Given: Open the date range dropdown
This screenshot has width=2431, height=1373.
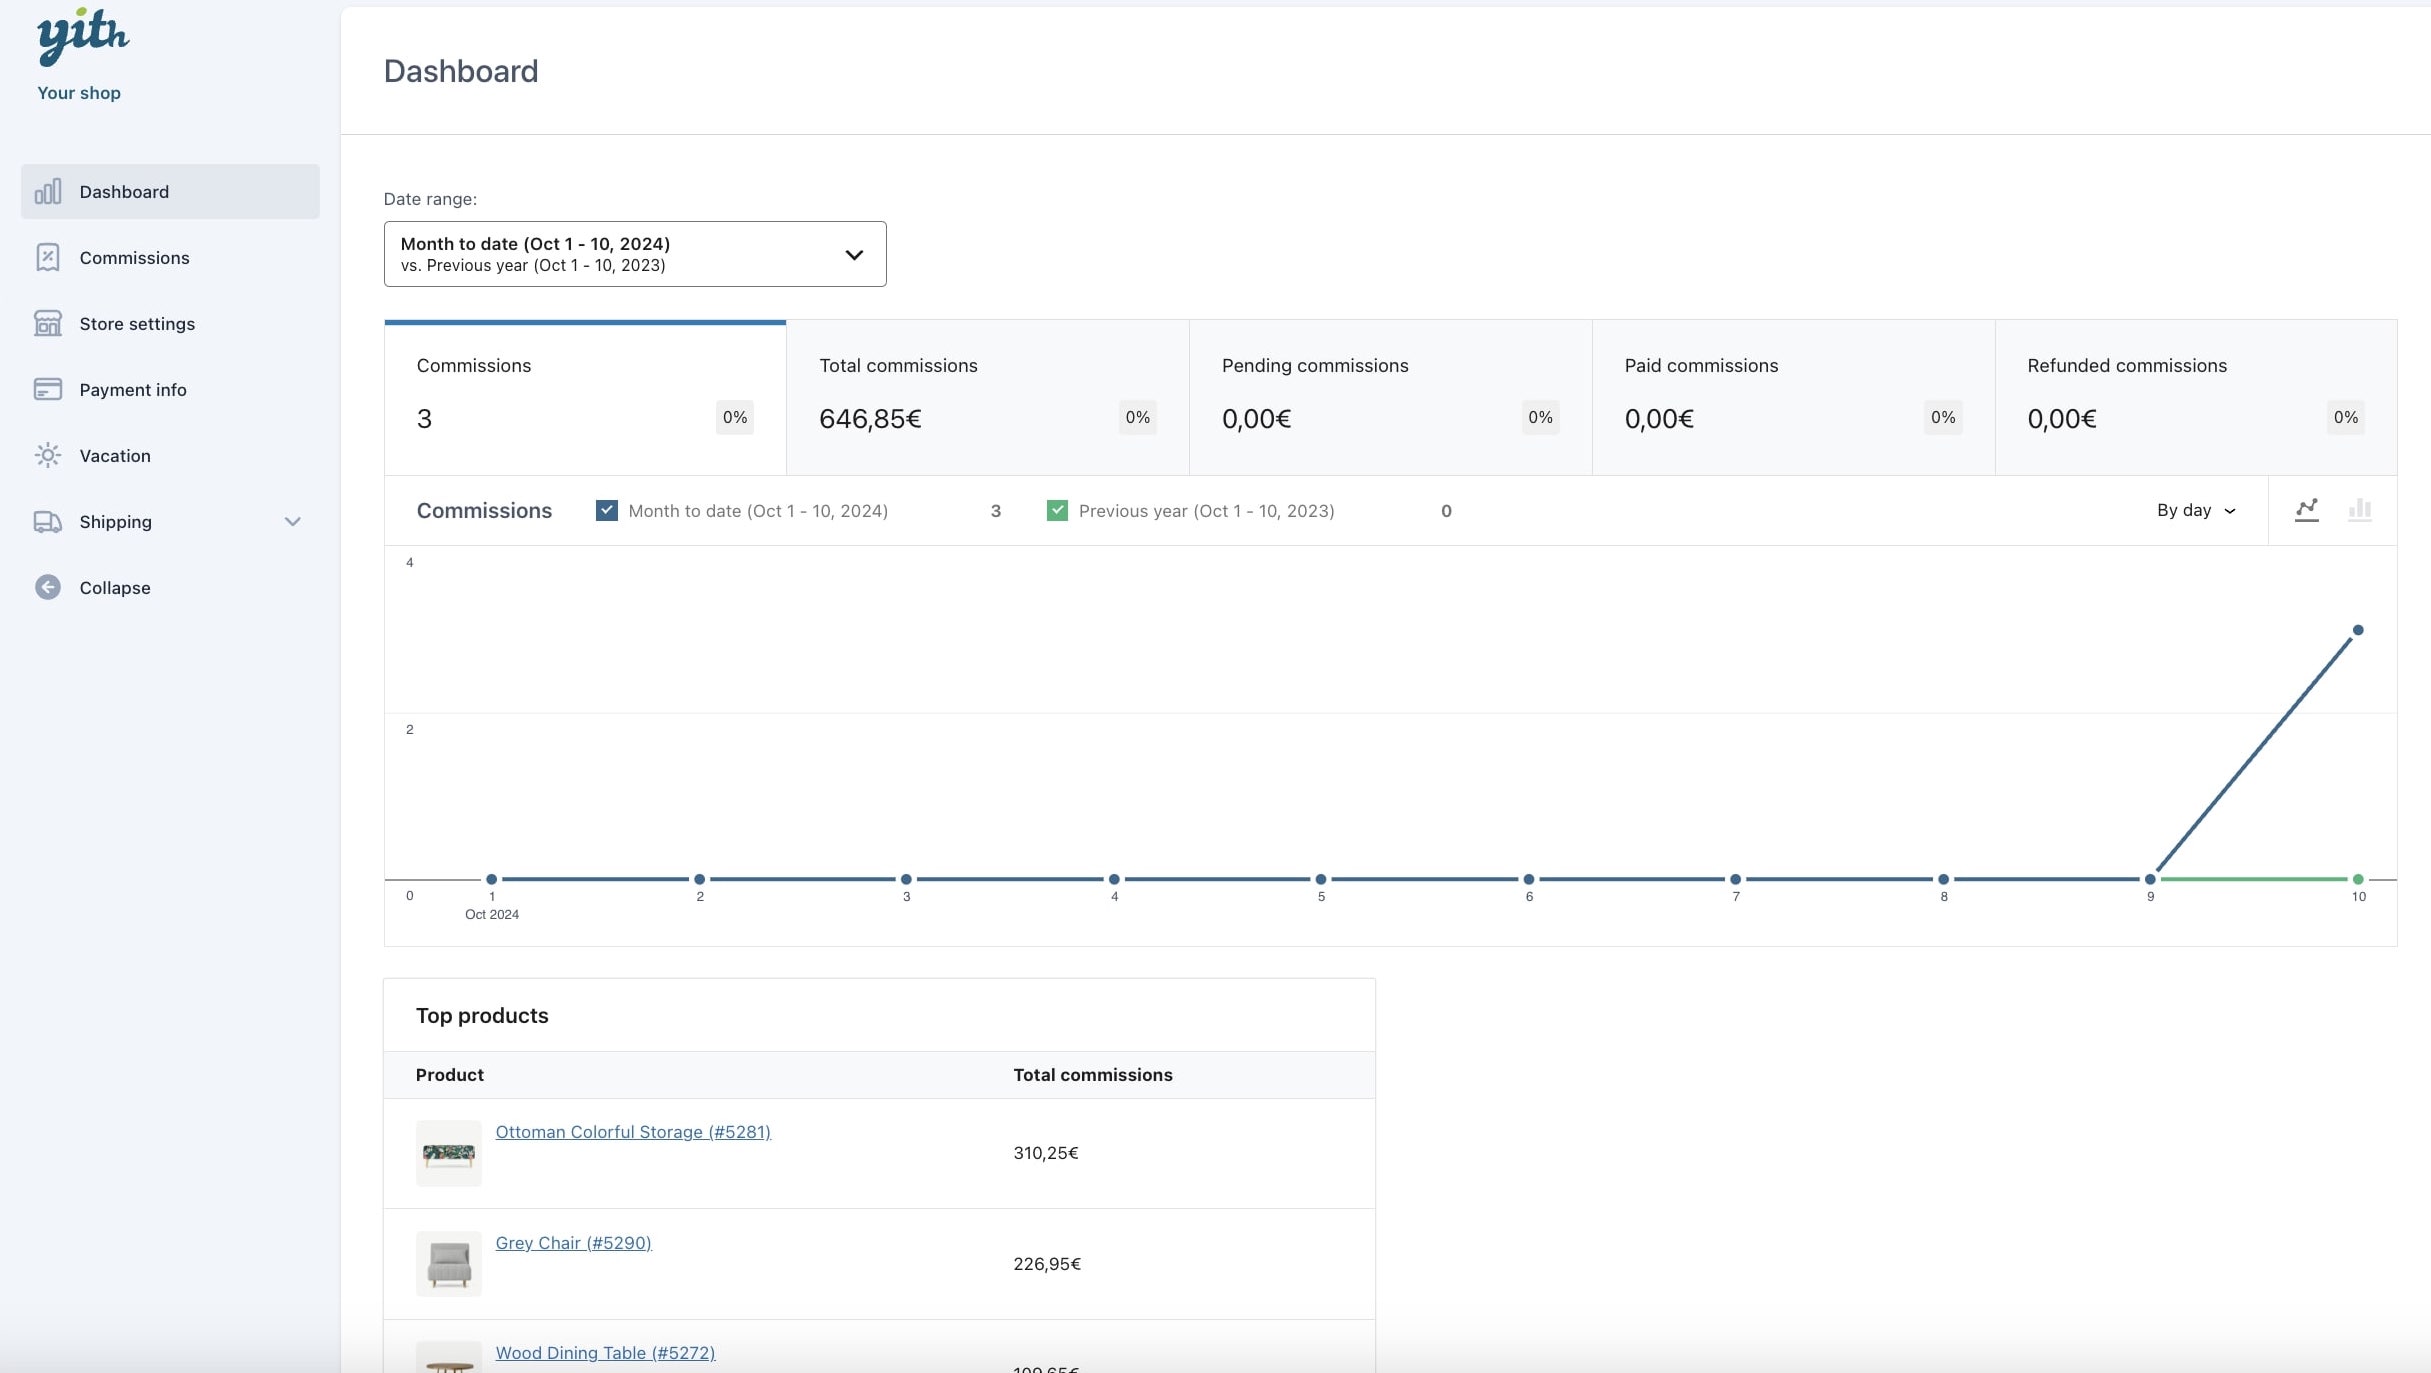Looking at the screenshot, I should [x=634, y=254].
